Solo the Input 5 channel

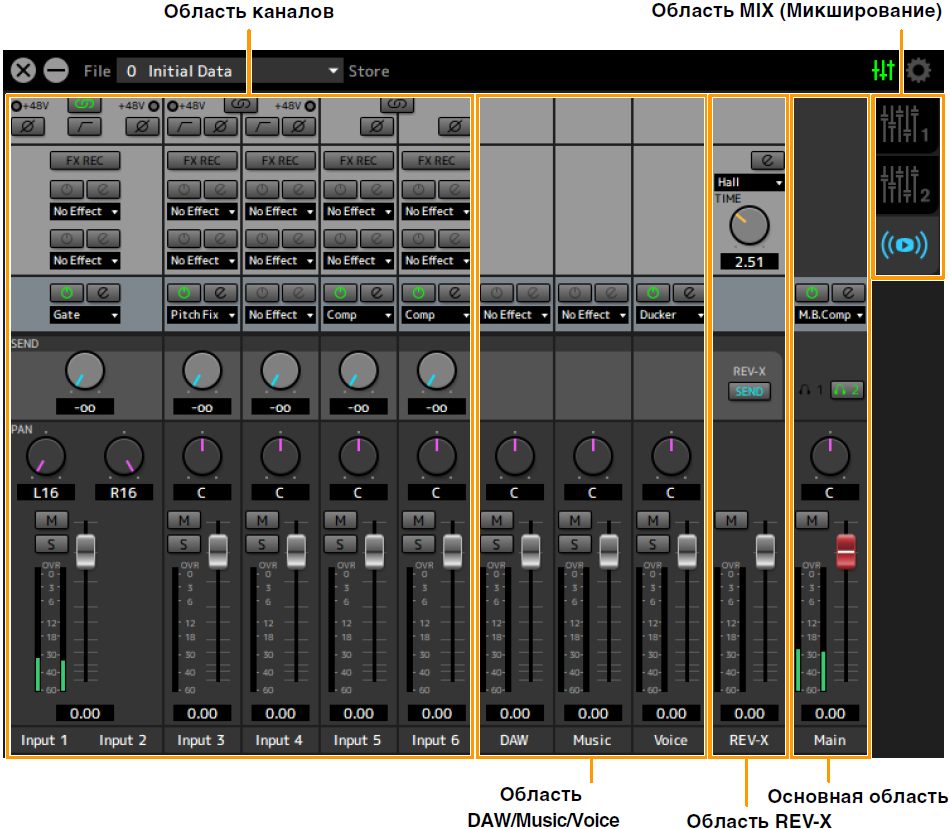[340, 544]
